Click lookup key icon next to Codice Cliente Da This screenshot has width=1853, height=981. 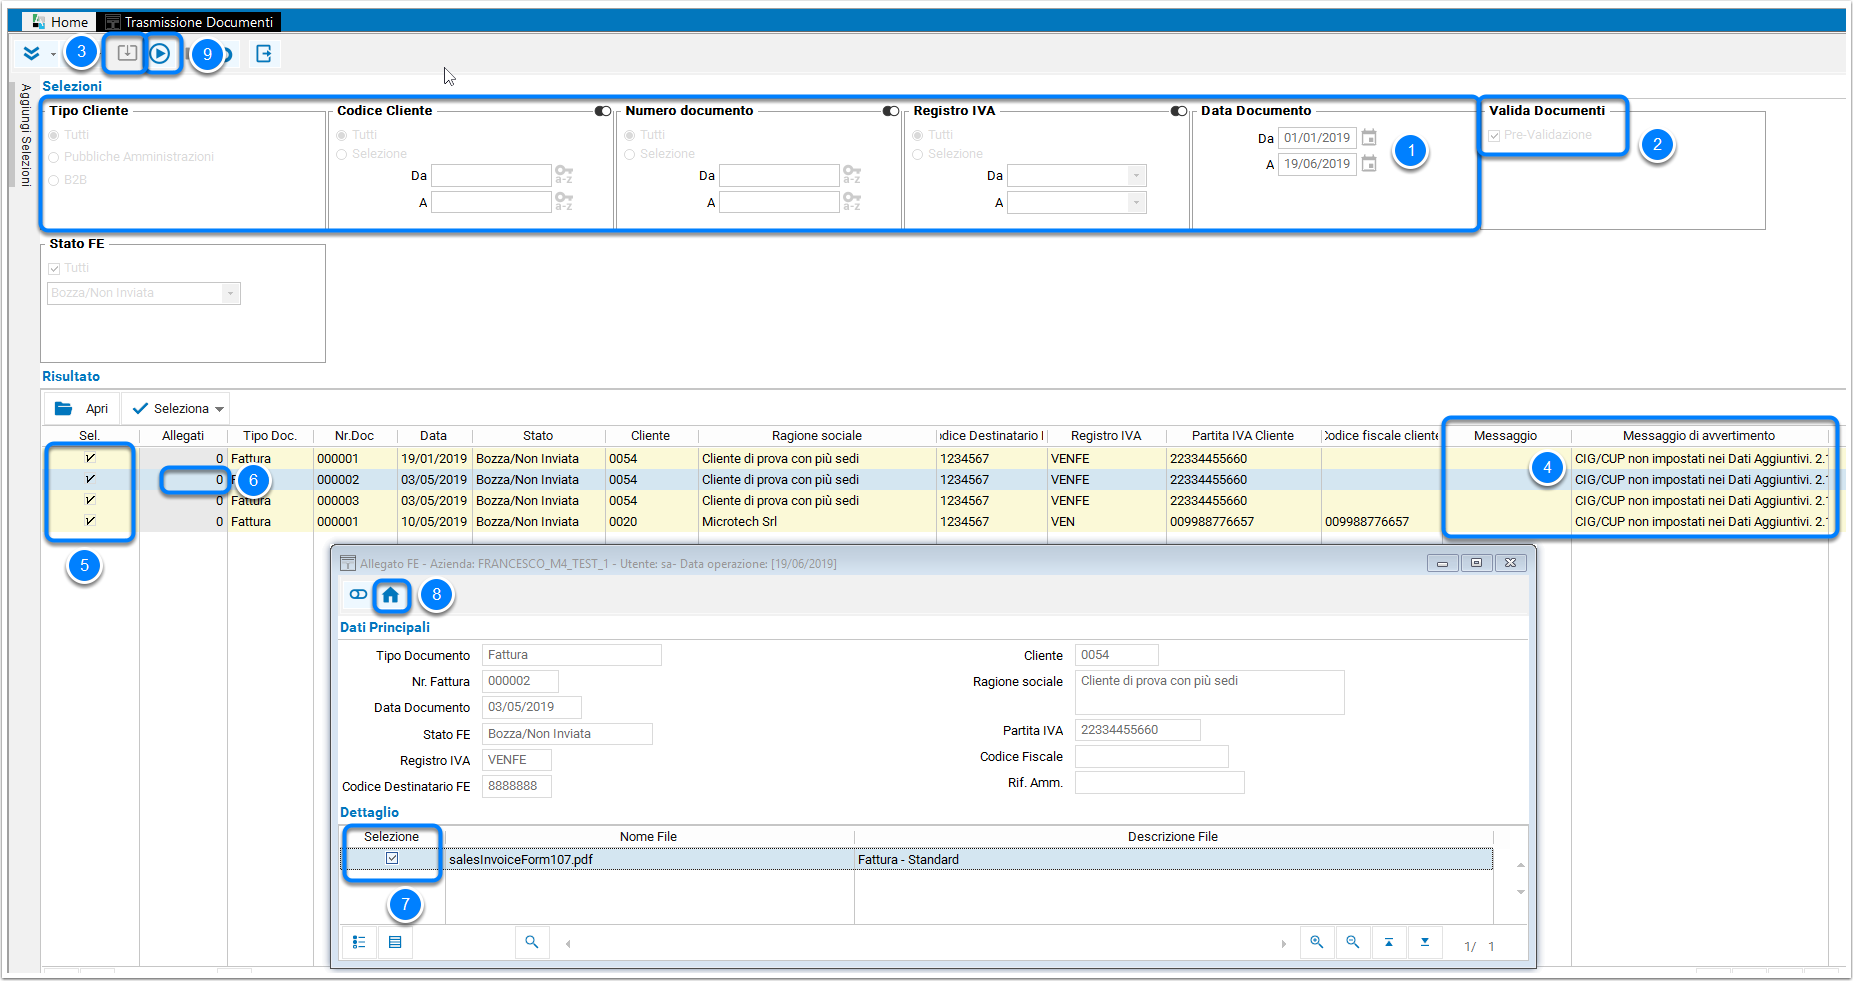coord(564,175)
